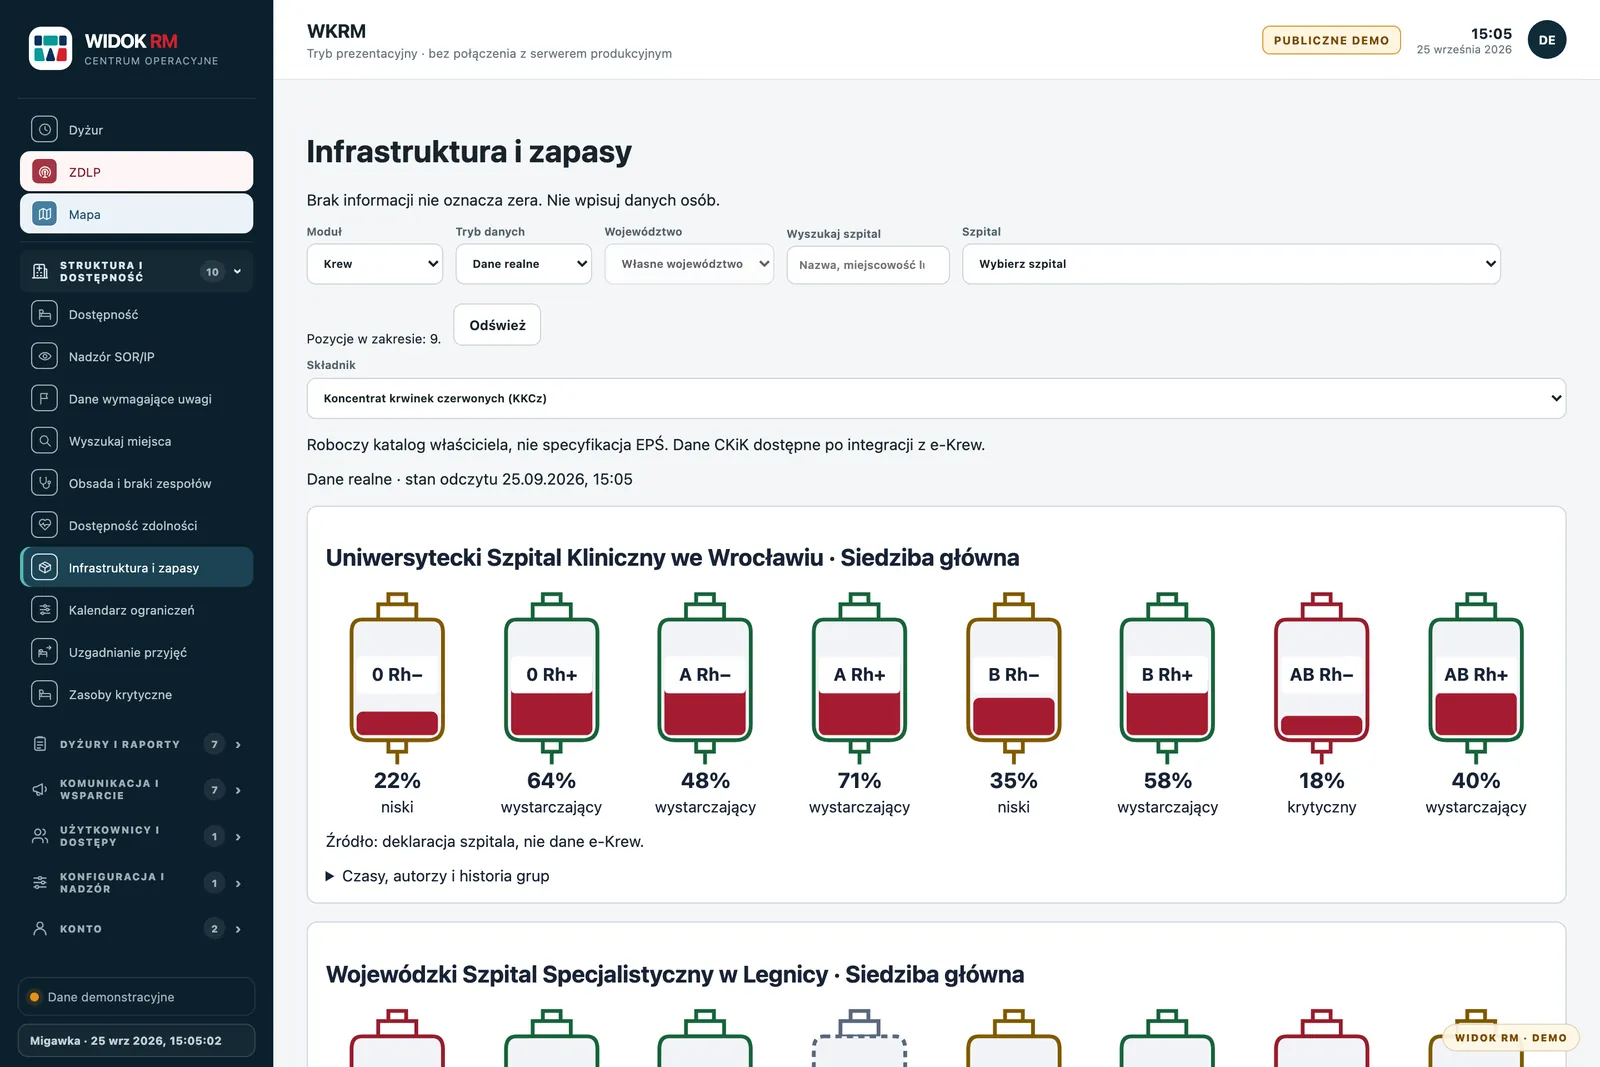Click the DE user avatar

(1546, 40)
